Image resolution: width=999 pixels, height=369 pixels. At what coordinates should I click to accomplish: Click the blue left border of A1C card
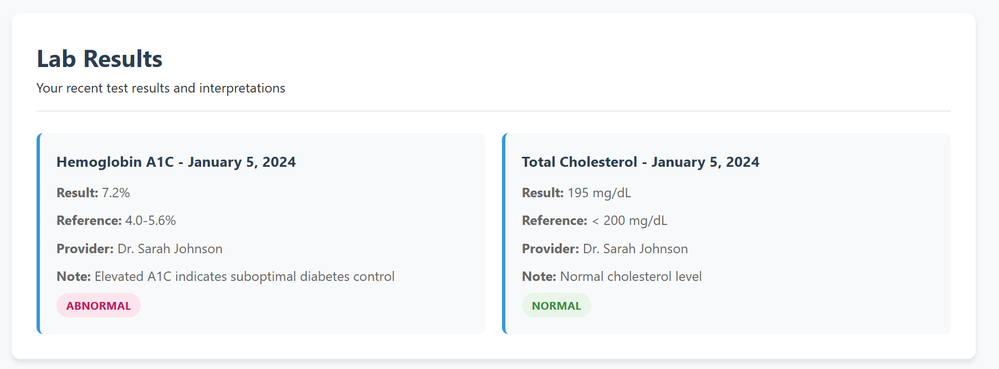click(x=38, y=233)
